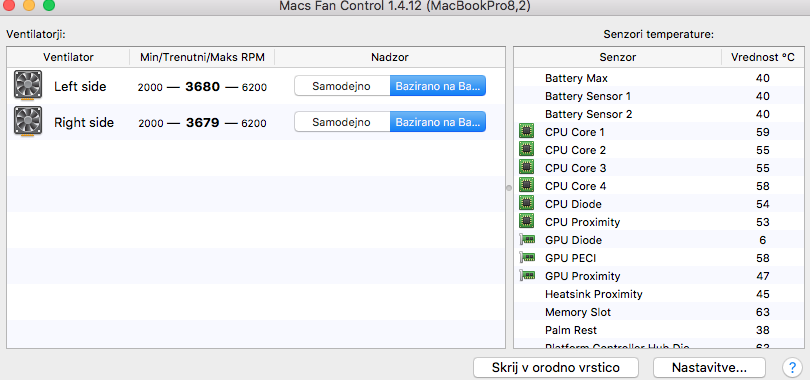
Task: Click the CPU Core 2 chip icon
Action: pos(526,150)
